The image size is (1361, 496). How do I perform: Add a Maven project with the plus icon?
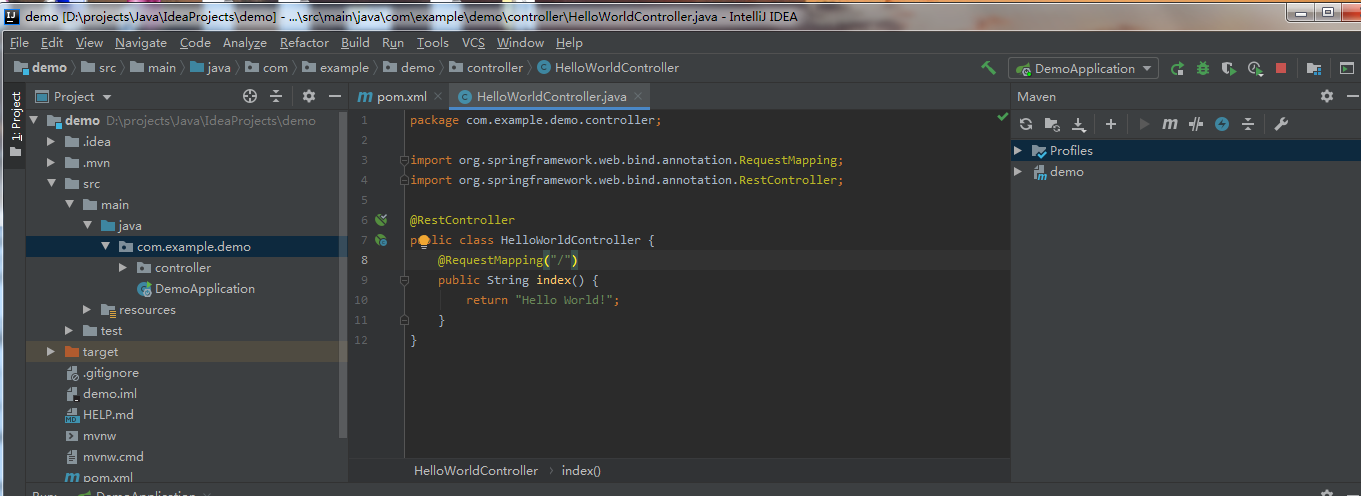(x=1110, y=124)
